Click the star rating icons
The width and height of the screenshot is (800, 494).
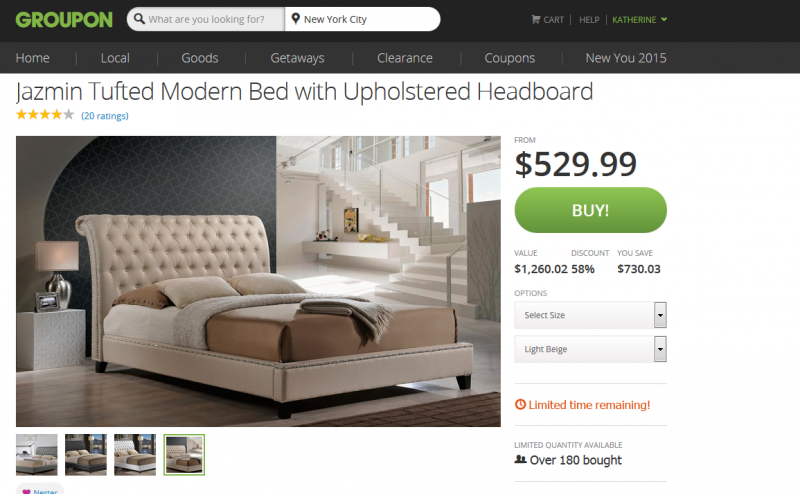(45, 115)
